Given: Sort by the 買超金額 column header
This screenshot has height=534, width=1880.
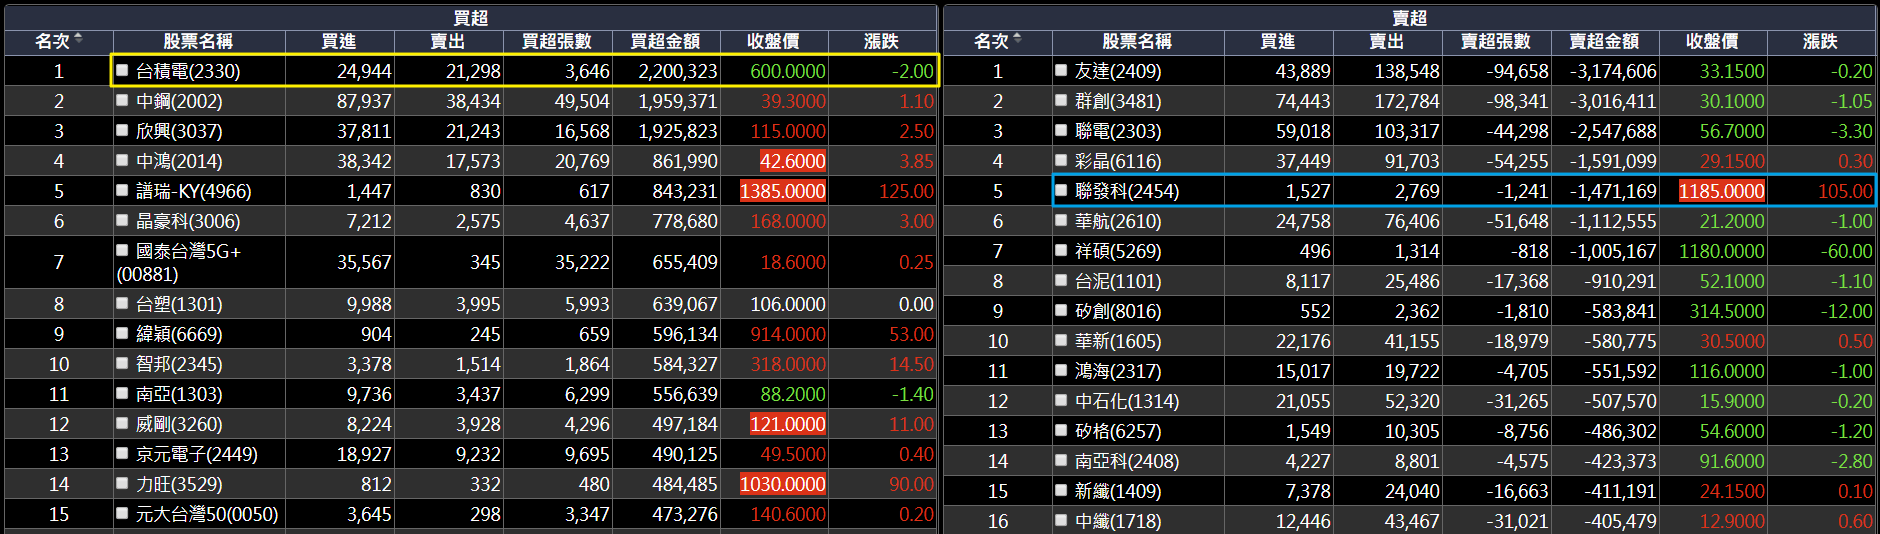Looking at the screenshot, I should point(665,41).
